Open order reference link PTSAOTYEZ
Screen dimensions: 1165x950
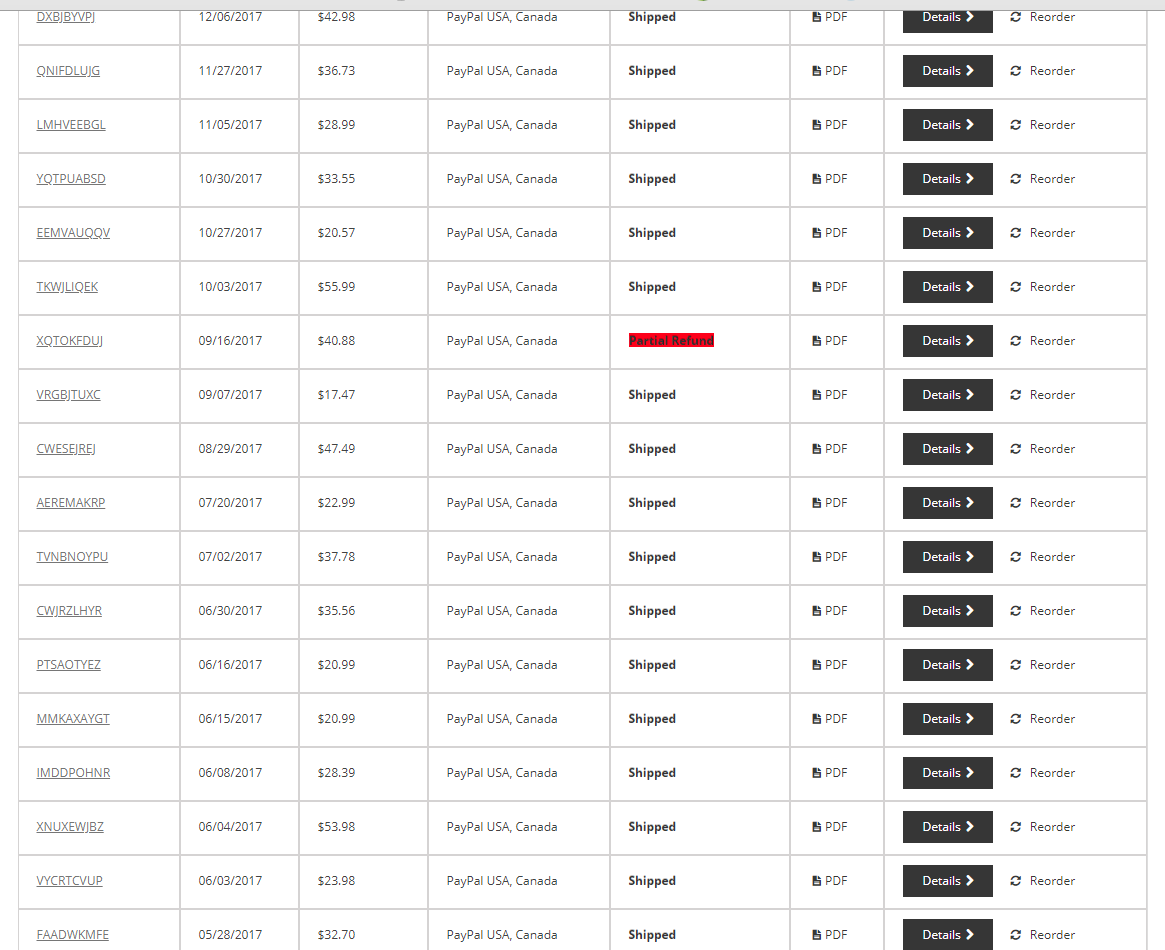click(68, 665)
